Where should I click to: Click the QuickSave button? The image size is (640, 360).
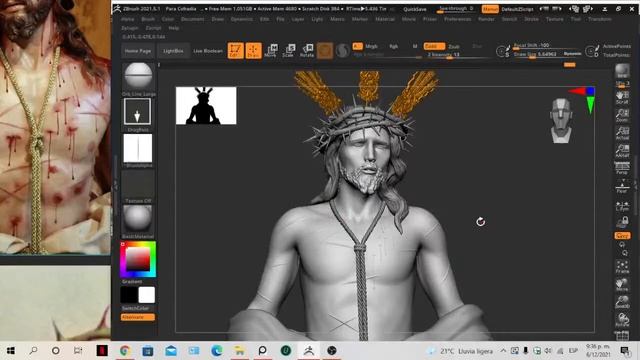point(415,9)
